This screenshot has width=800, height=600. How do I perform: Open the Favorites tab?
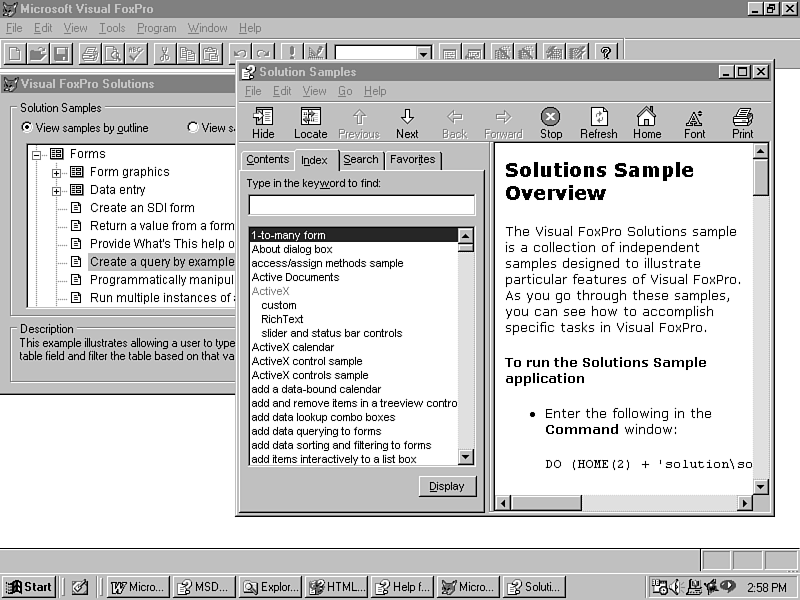[x=412, y=159]
